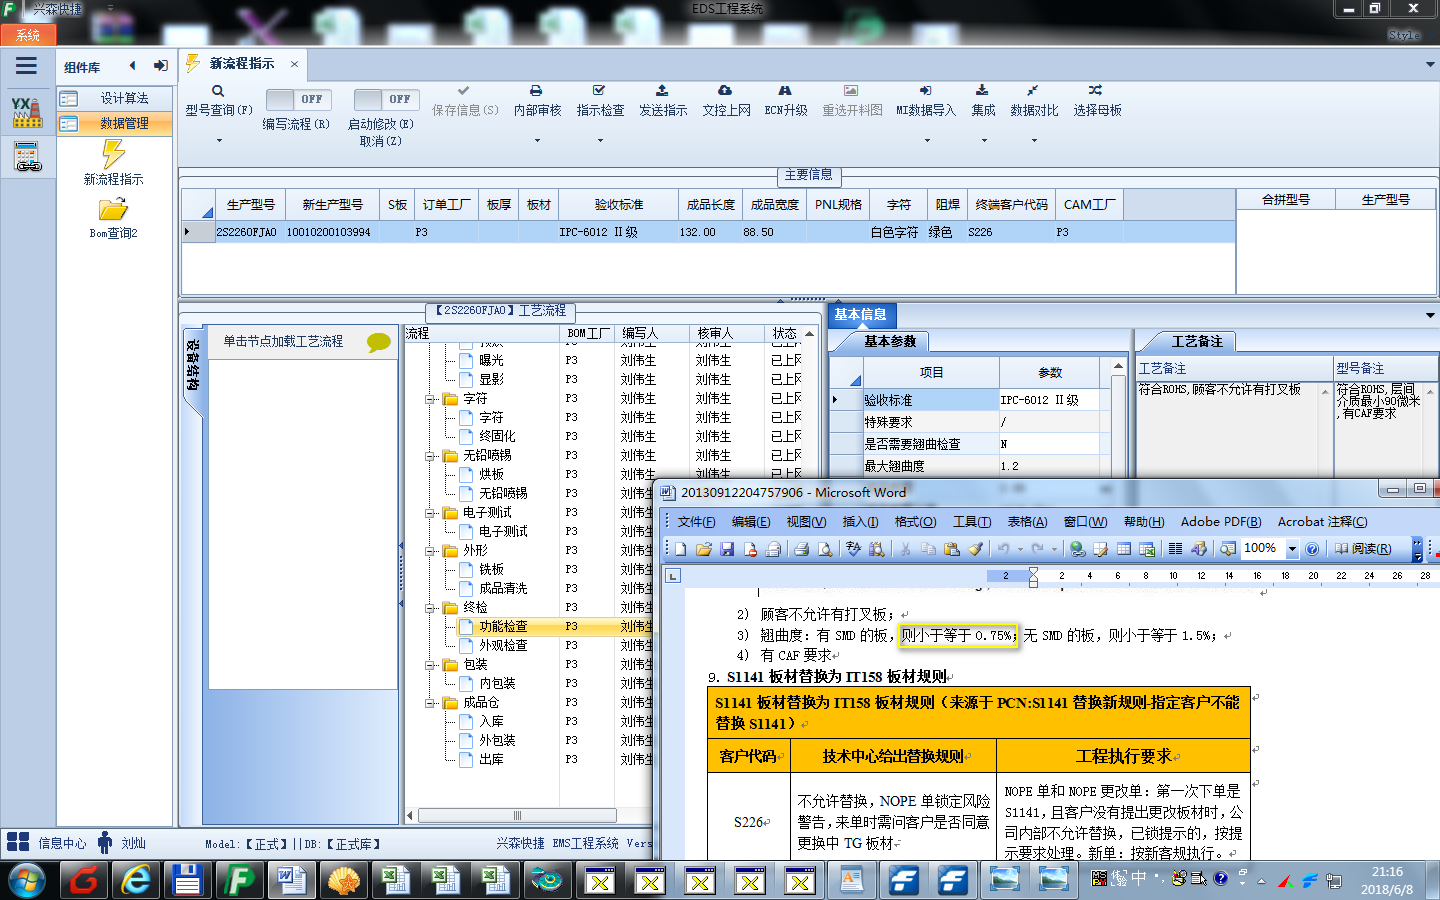Screen dimensions: 1440x900
Task: Open dropdown arrow under 指示检查
Action: point(600,141)
